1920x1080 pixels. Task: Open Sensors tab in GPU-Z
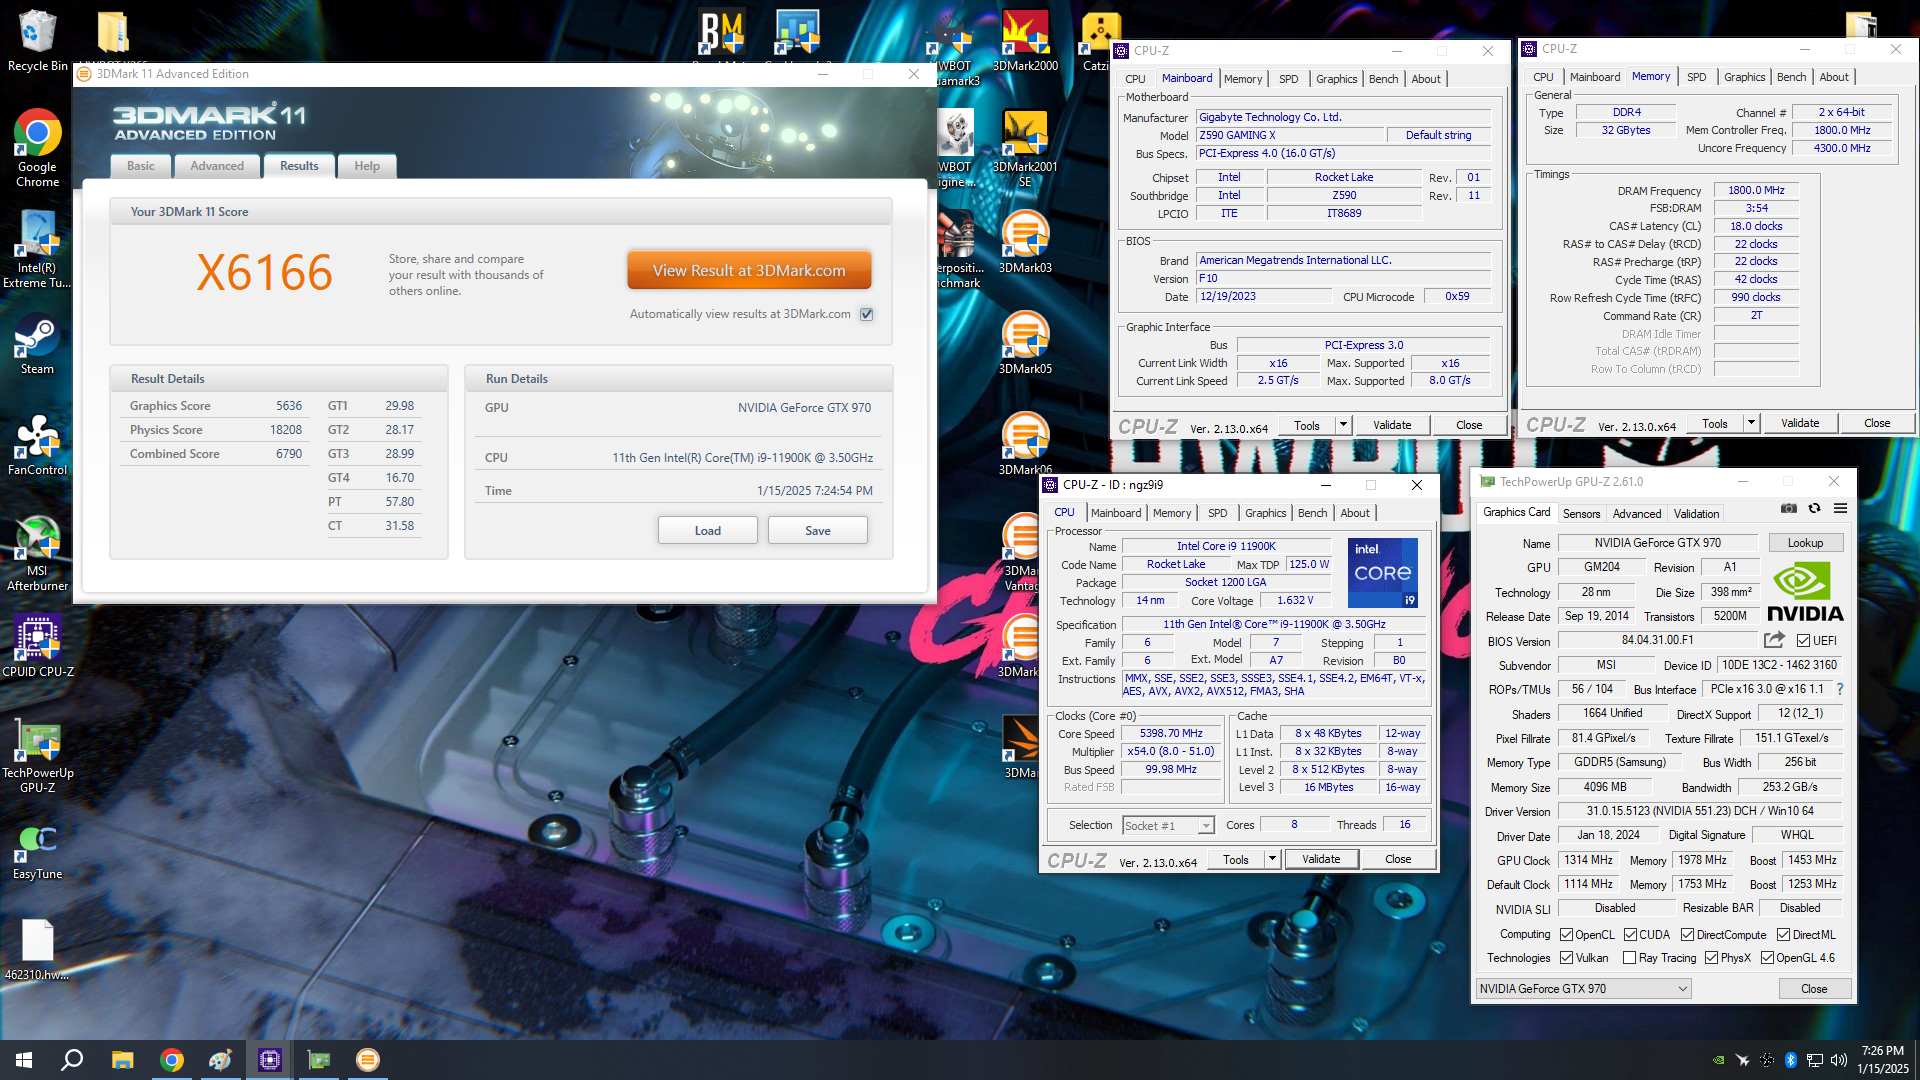(1581, 513)
